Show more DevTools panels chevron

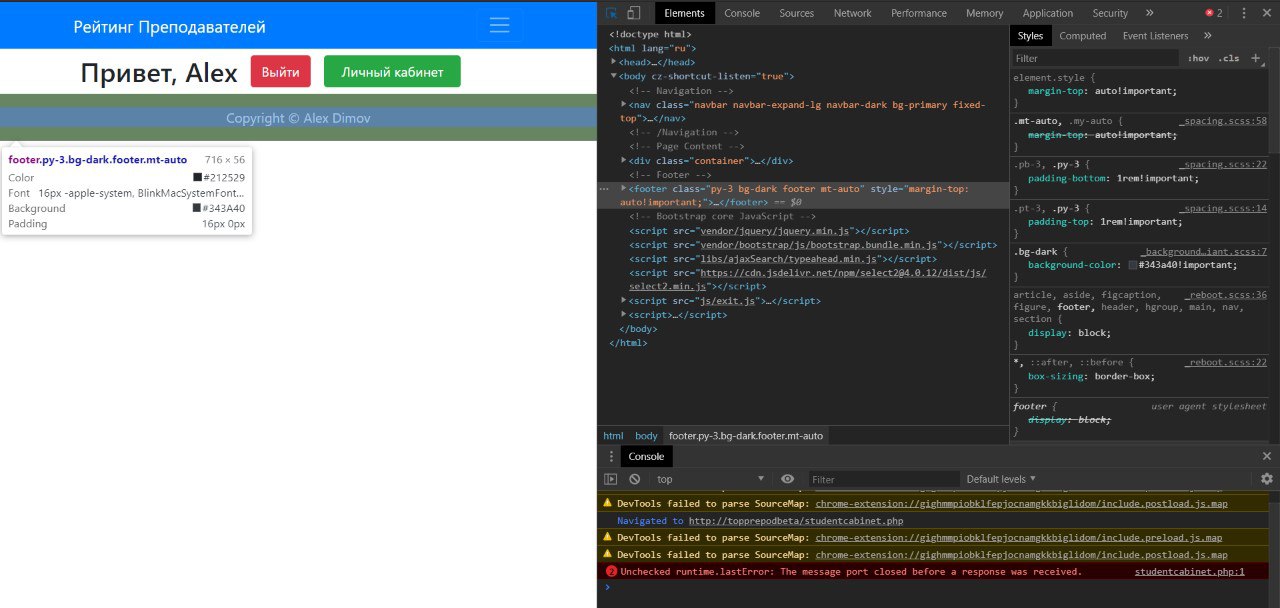pyautogui.click(x=1149, y=13)
